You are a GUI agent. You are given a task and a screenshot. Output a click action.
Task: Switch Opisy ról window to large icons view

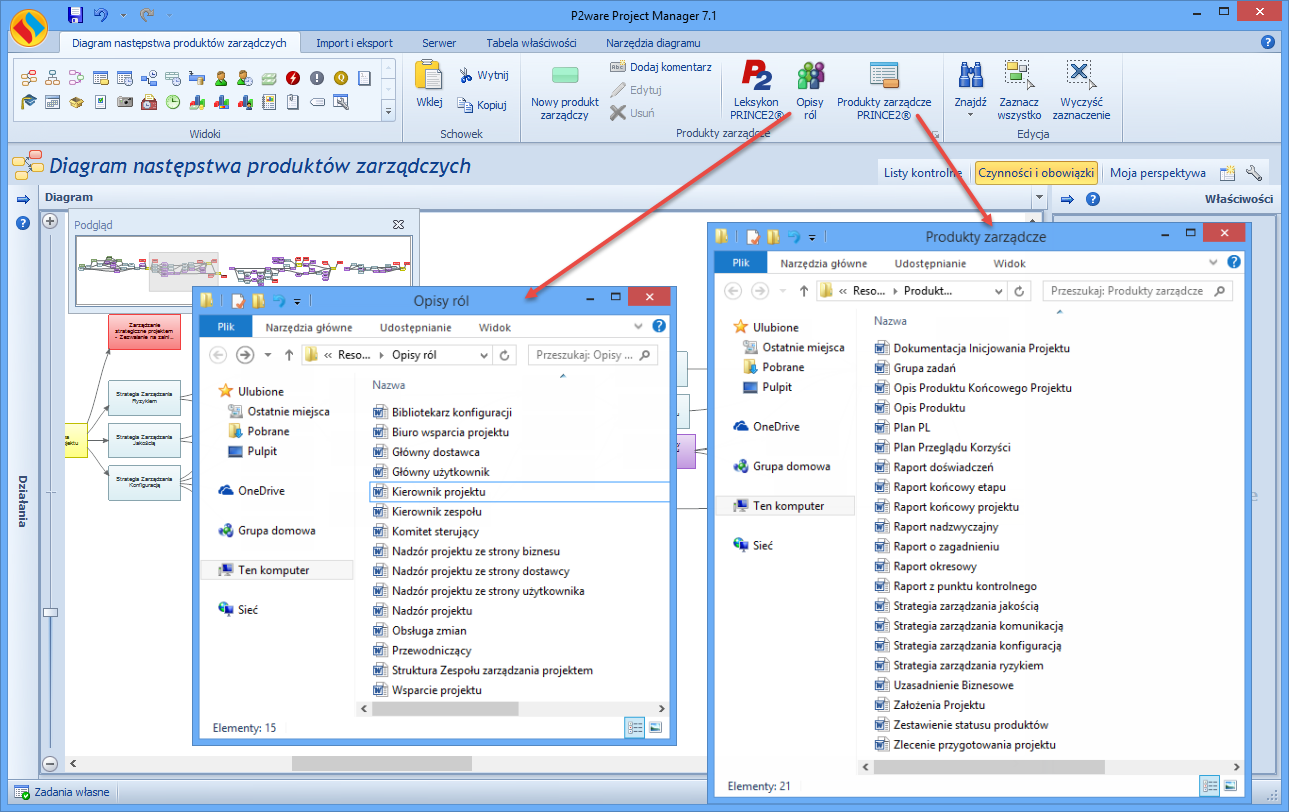[x=656, y=728]
